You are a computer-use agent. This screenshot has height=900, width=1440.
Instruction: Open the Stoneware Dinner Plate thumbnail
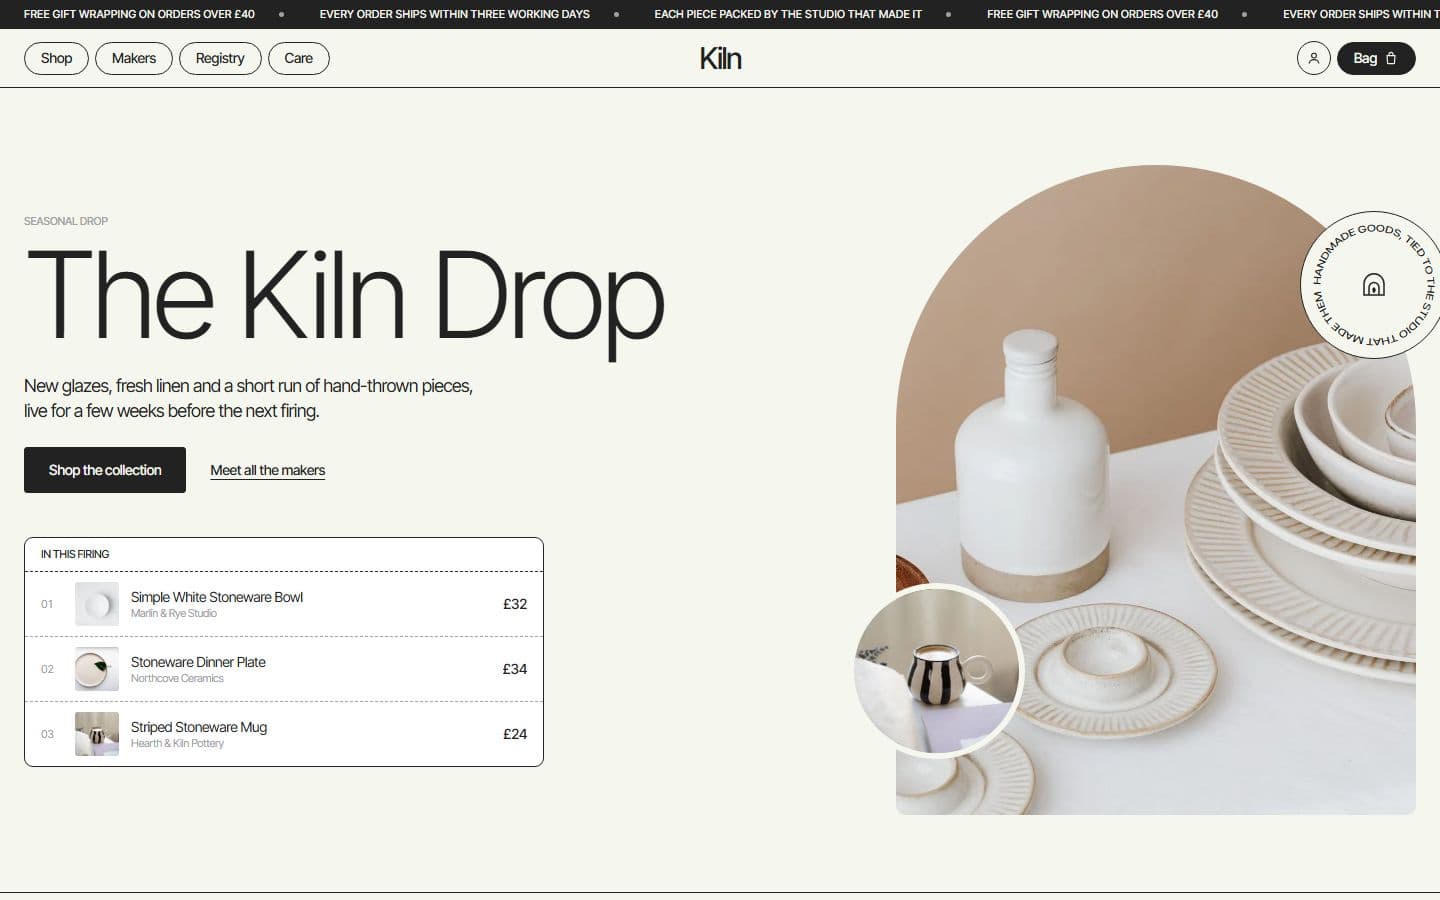97,669
